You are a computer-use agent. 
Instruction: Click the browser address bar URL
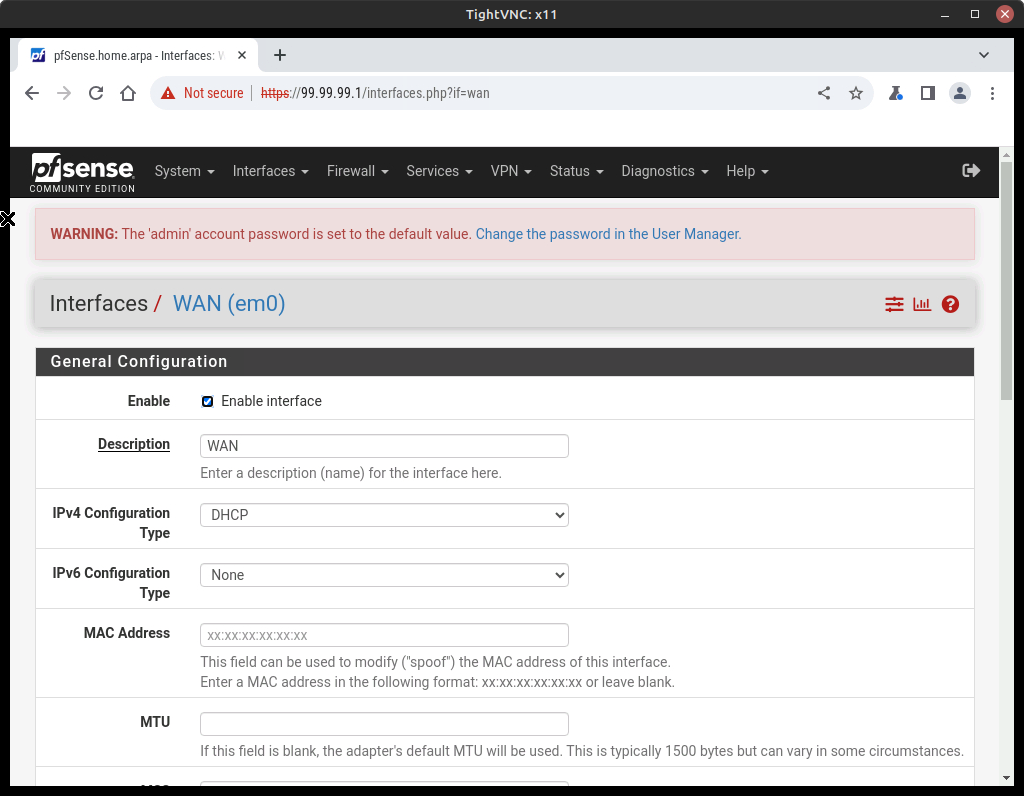tap(375, 93)
